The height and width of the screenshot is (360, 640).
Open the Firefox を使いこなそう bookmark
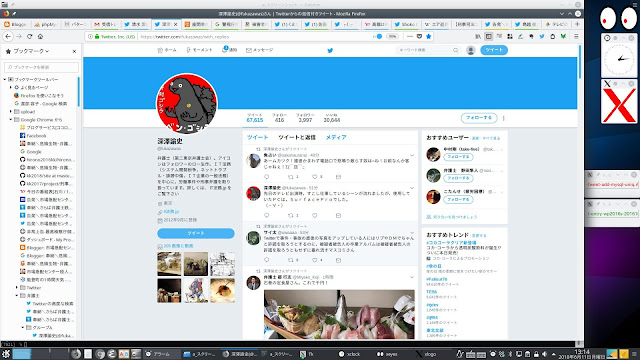39,96
